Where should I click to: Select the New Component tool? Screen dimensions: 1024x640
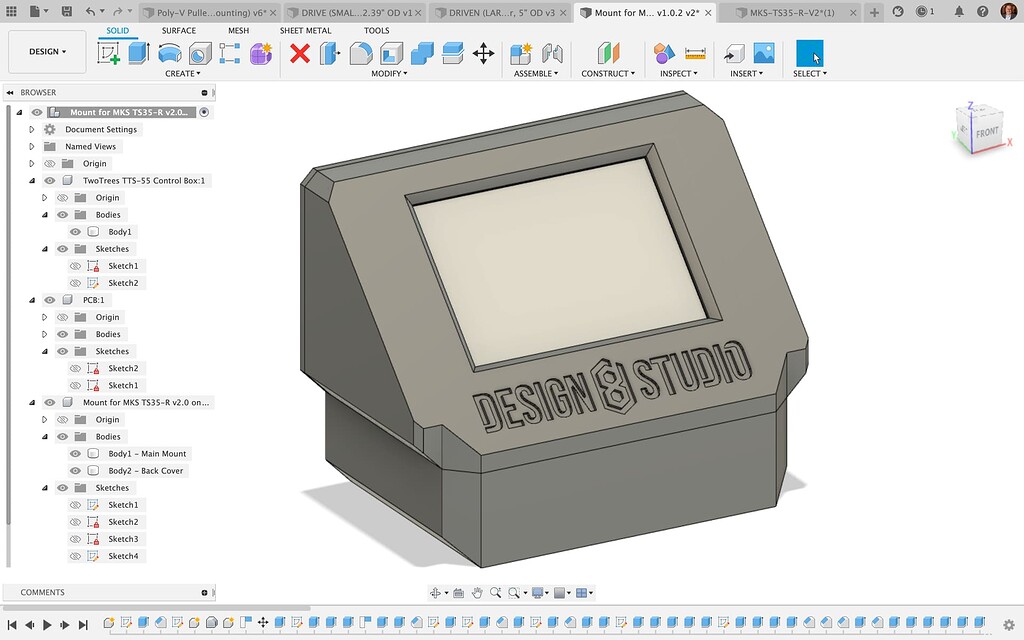tap(521, 53)
